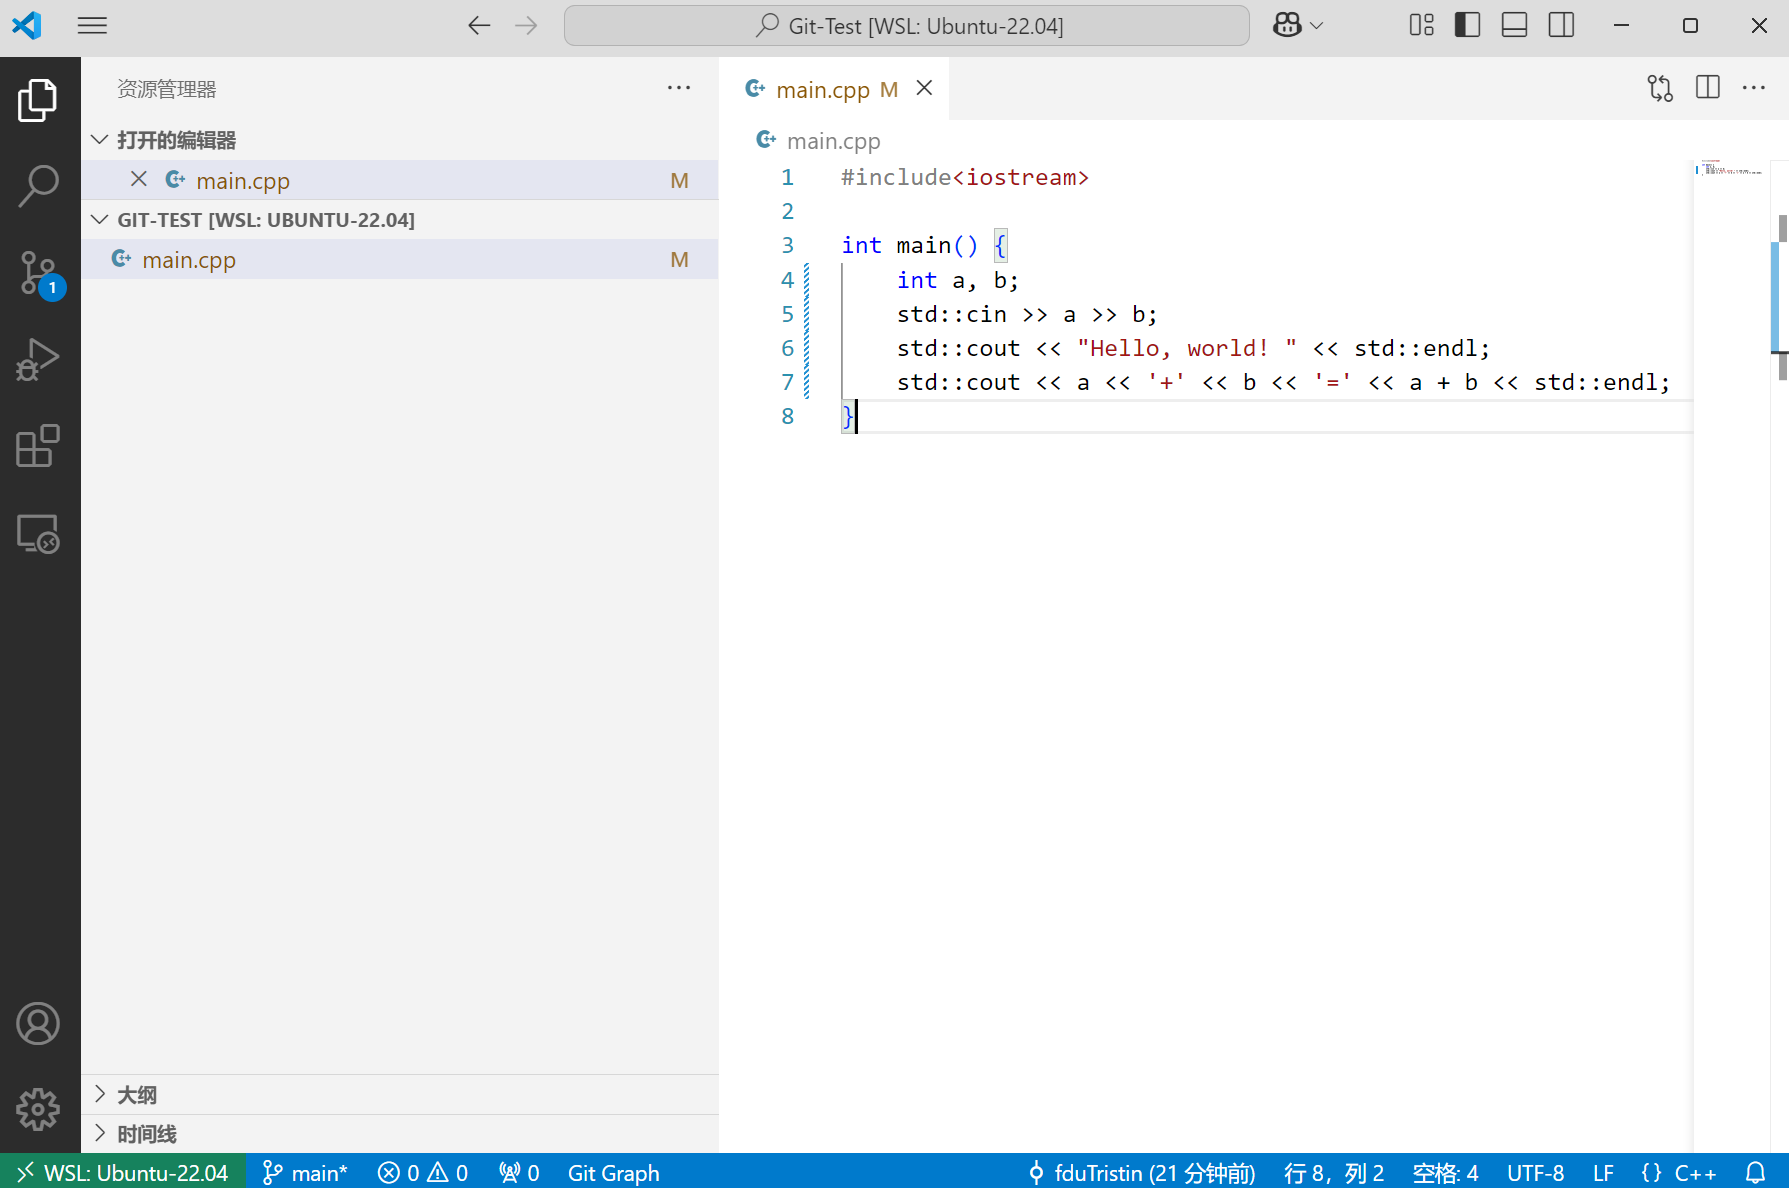The width and height of the screenshot is (1789, 1188).
Task: Split the editor to the right
Action: click(x=1708, y=88)
